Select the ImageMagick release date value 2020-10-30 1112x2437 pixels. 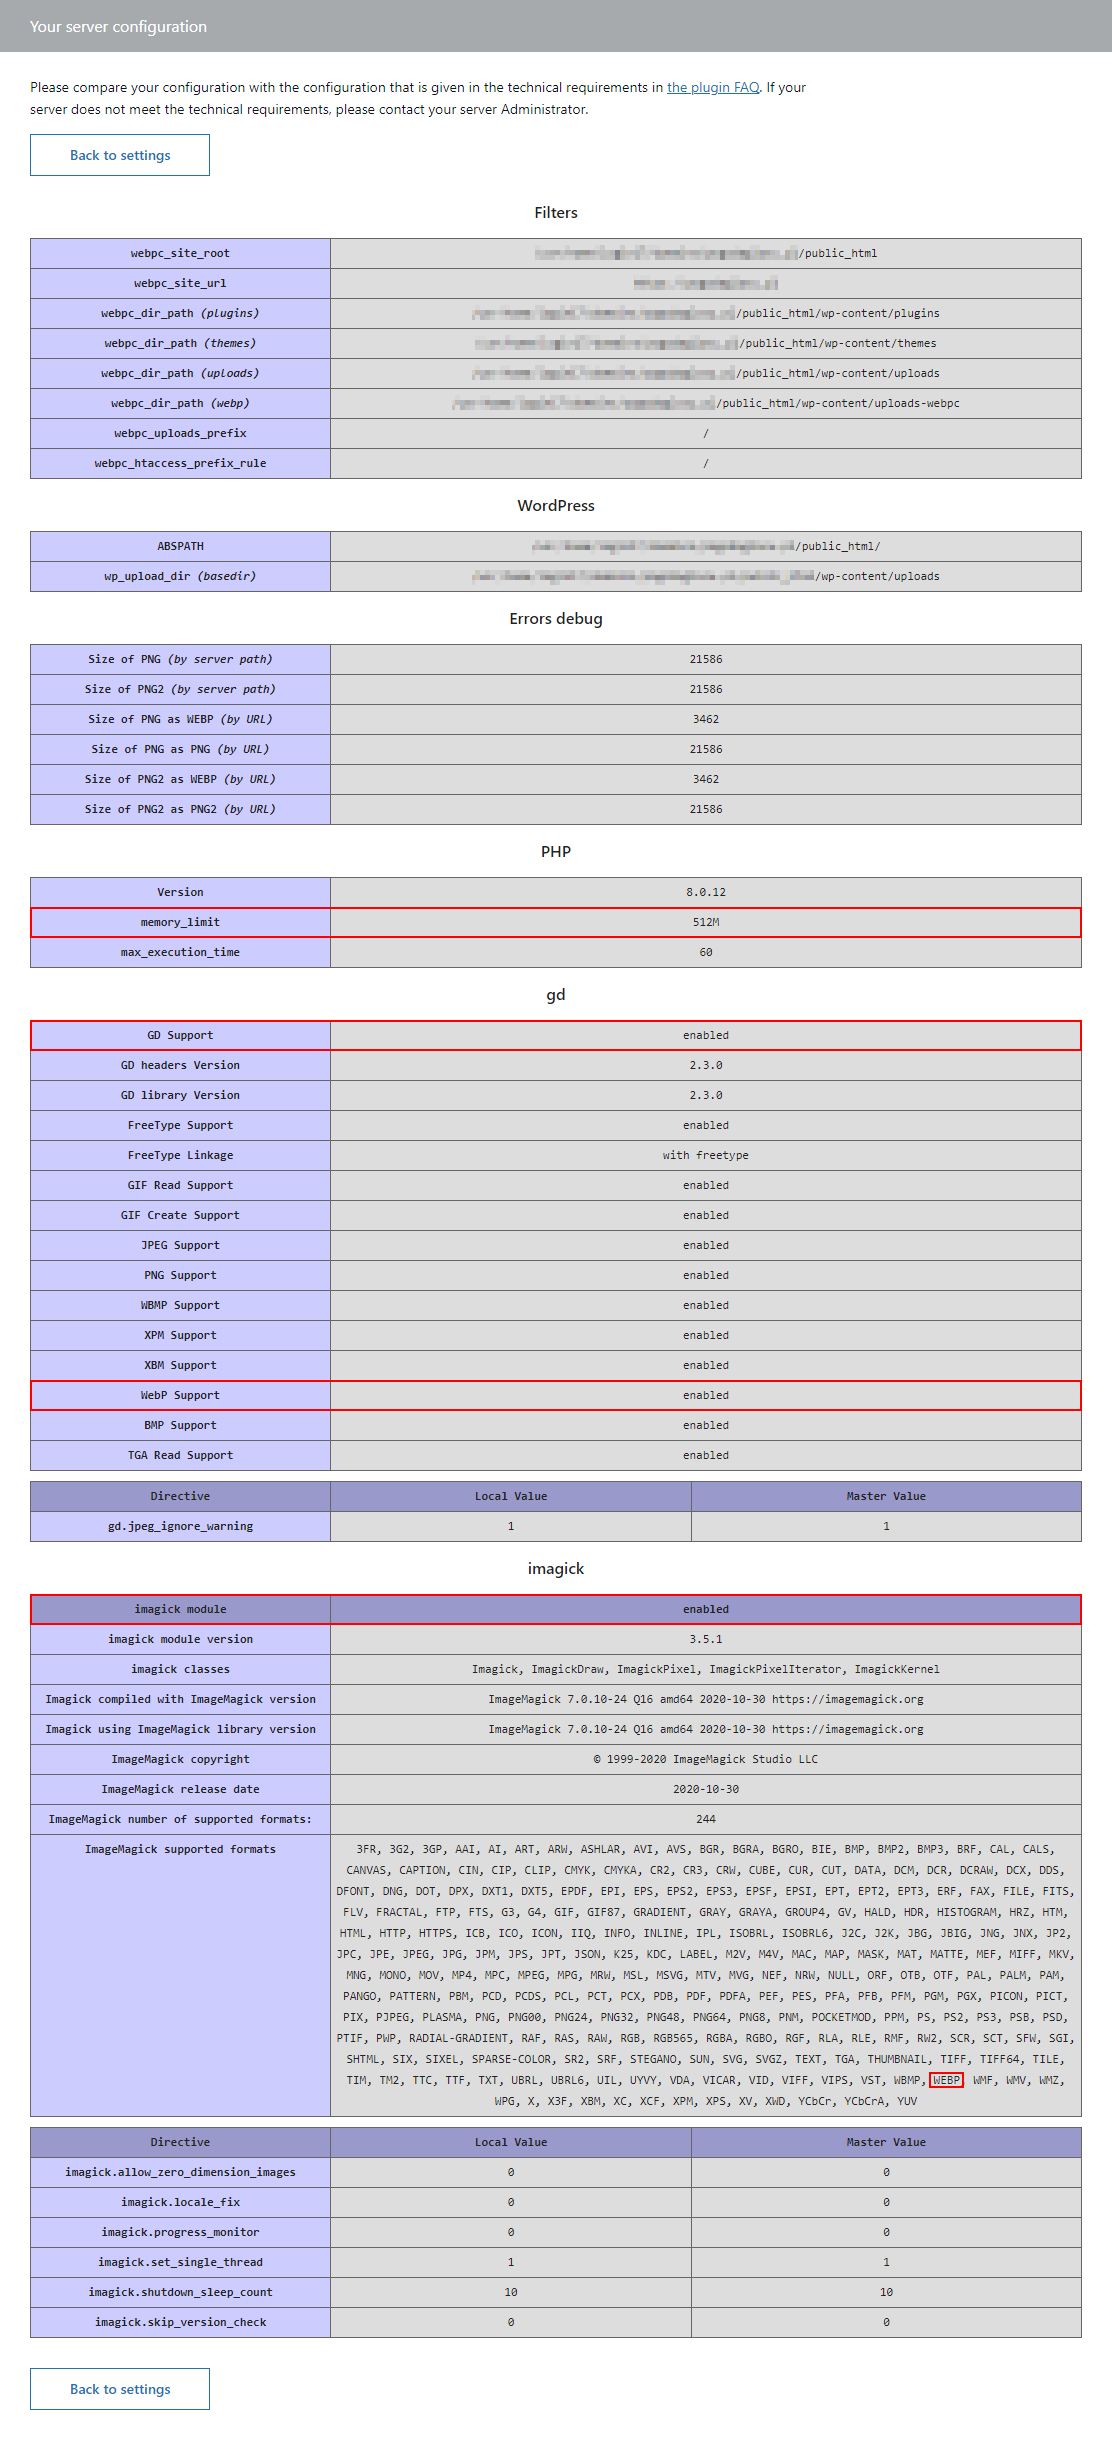[705, 1790]
